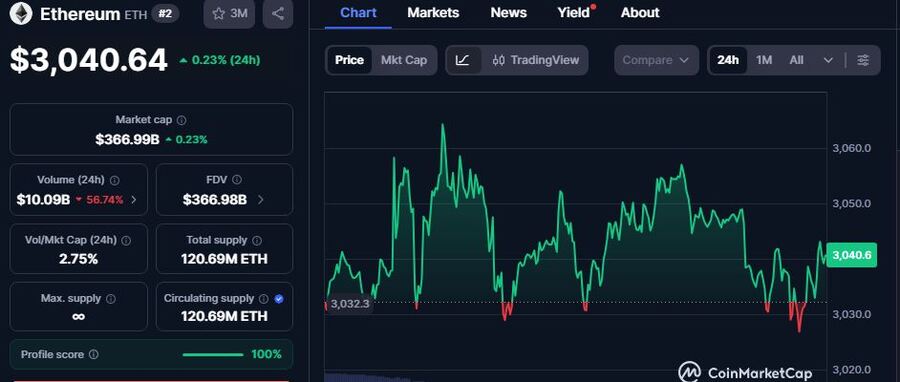Click the infinity Max. supply value
The width and height of the screenshot is (900, 382).
coord(78,317)
